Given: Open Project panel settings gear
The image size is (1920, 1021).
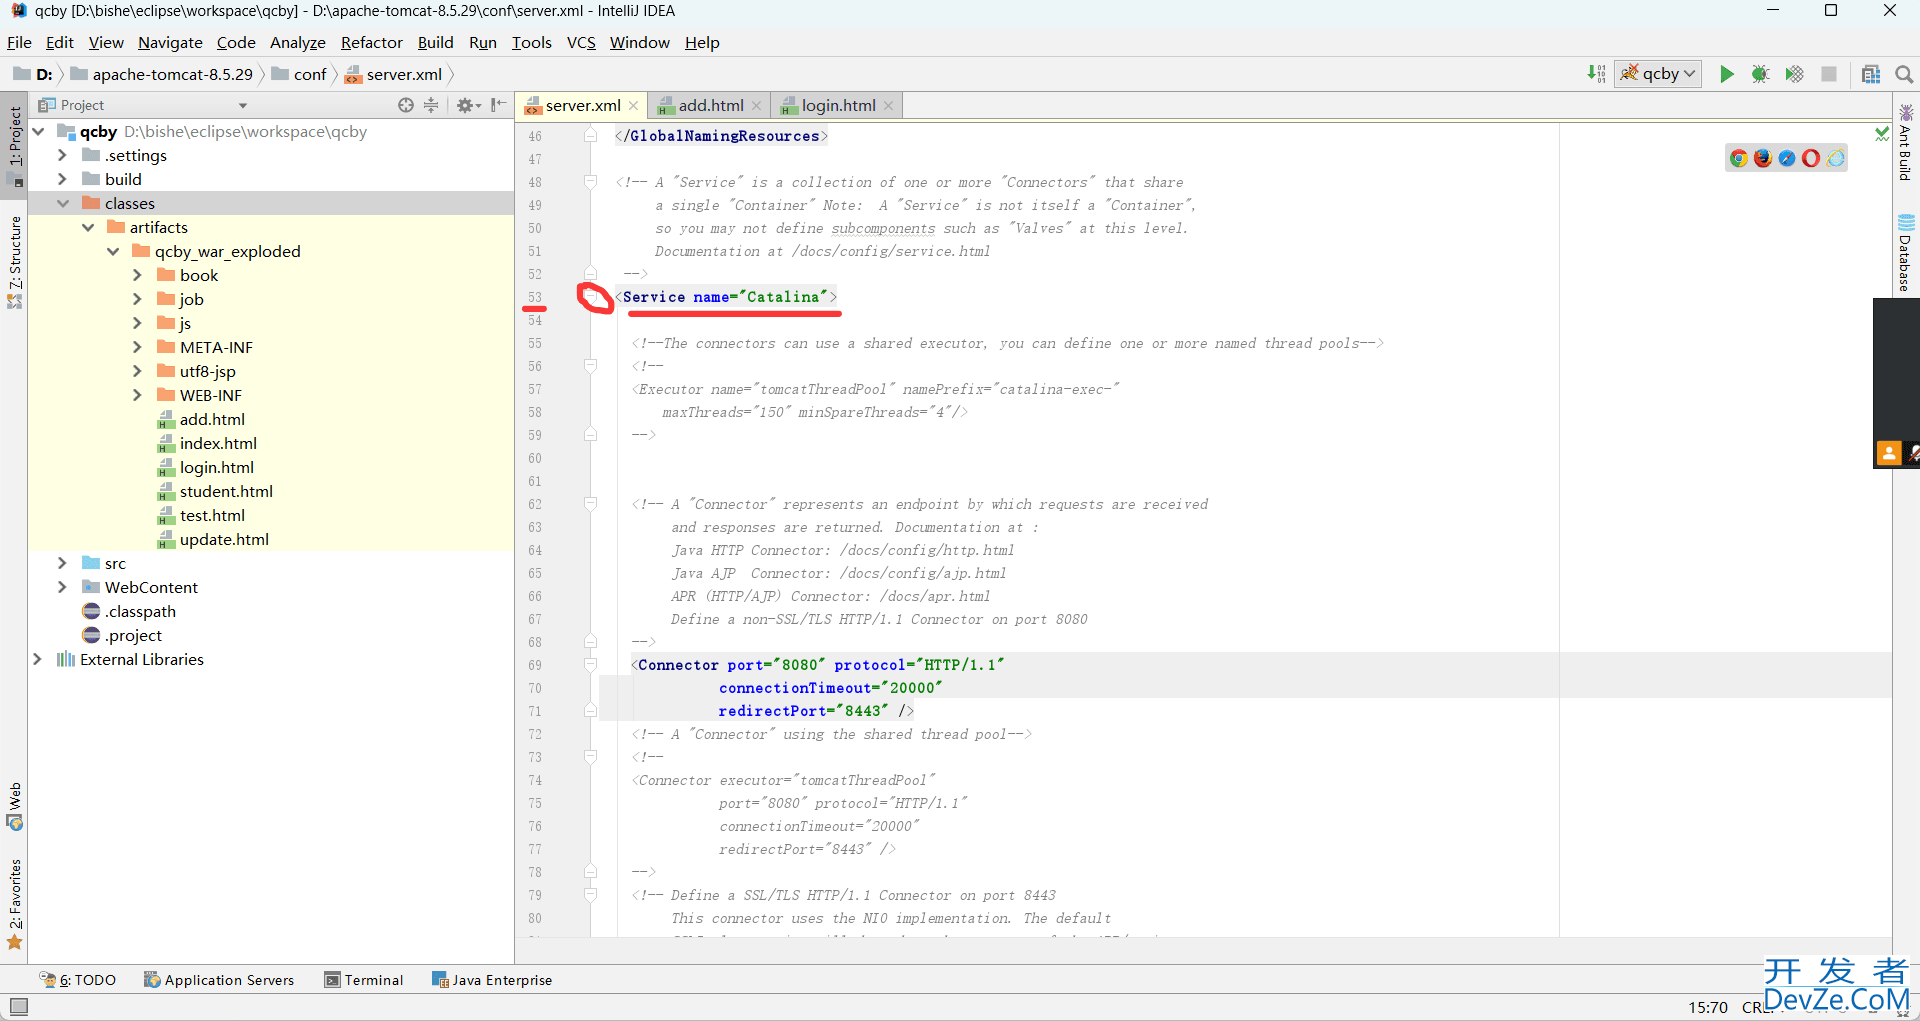Looking at the screenshot, I should coord(468,105).
